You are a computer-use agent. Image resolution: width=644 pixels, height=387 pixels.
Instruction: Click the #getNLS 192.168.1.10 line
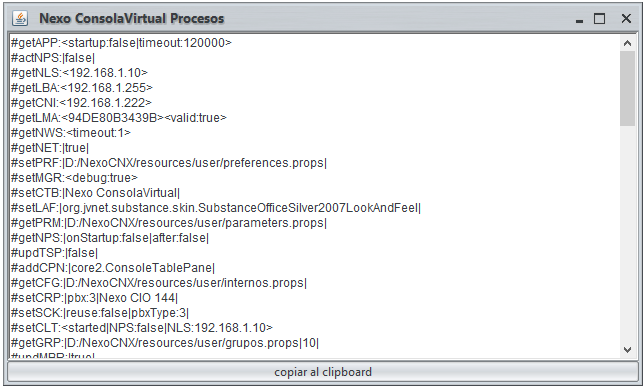tap(79, 73)
